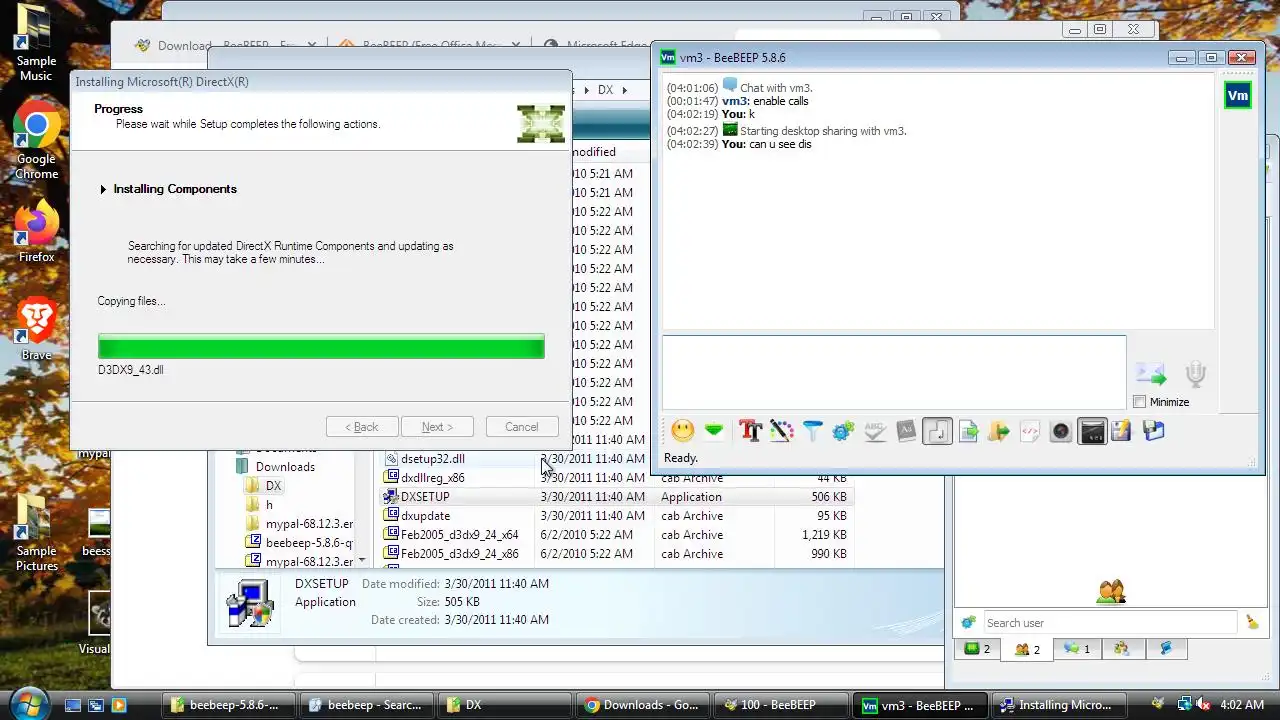Click the camera screenshot icon
Viewport: 1280px width, 720px height.
1060,431
